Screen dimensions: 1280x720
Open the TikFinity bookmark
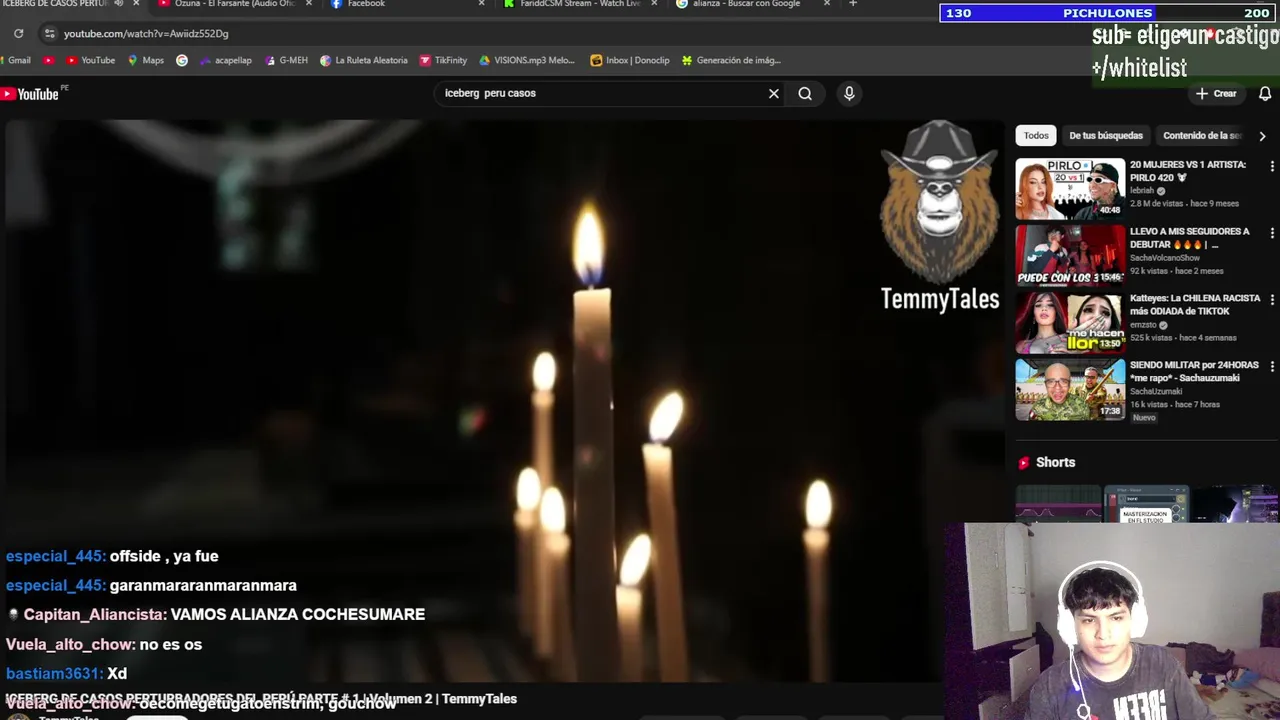tap(444, 60)
